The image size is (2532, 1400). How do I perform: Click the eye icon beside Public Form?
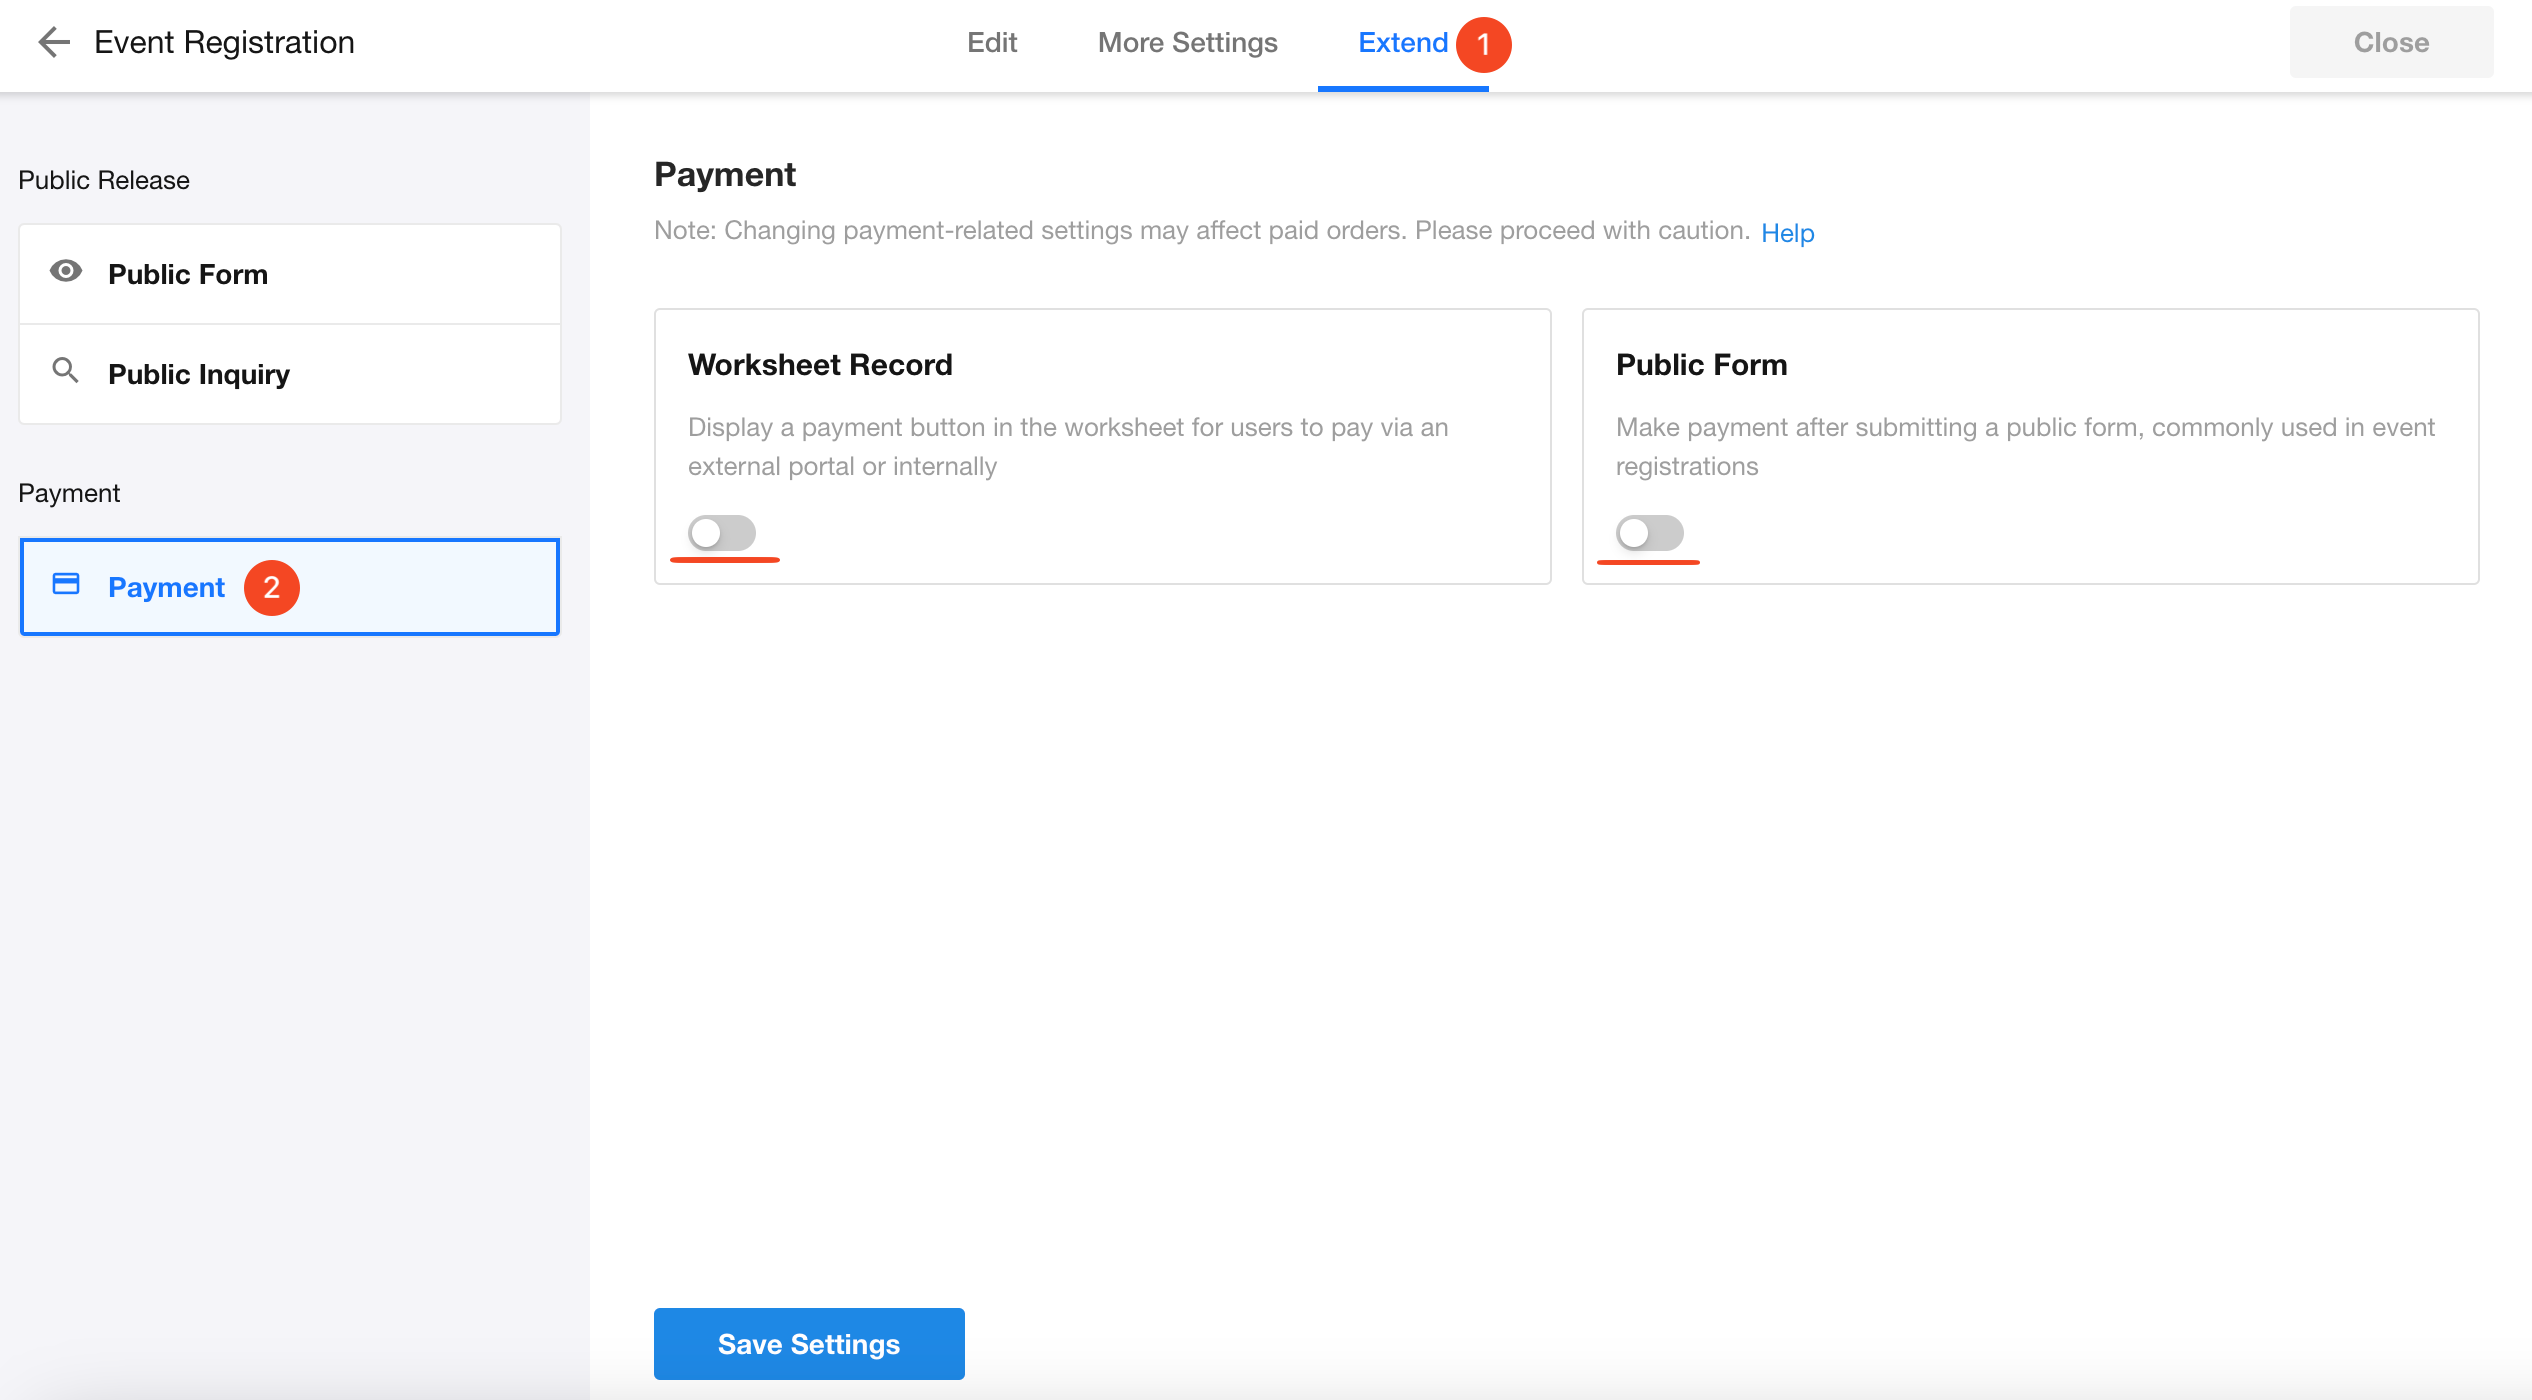[66, 272]
